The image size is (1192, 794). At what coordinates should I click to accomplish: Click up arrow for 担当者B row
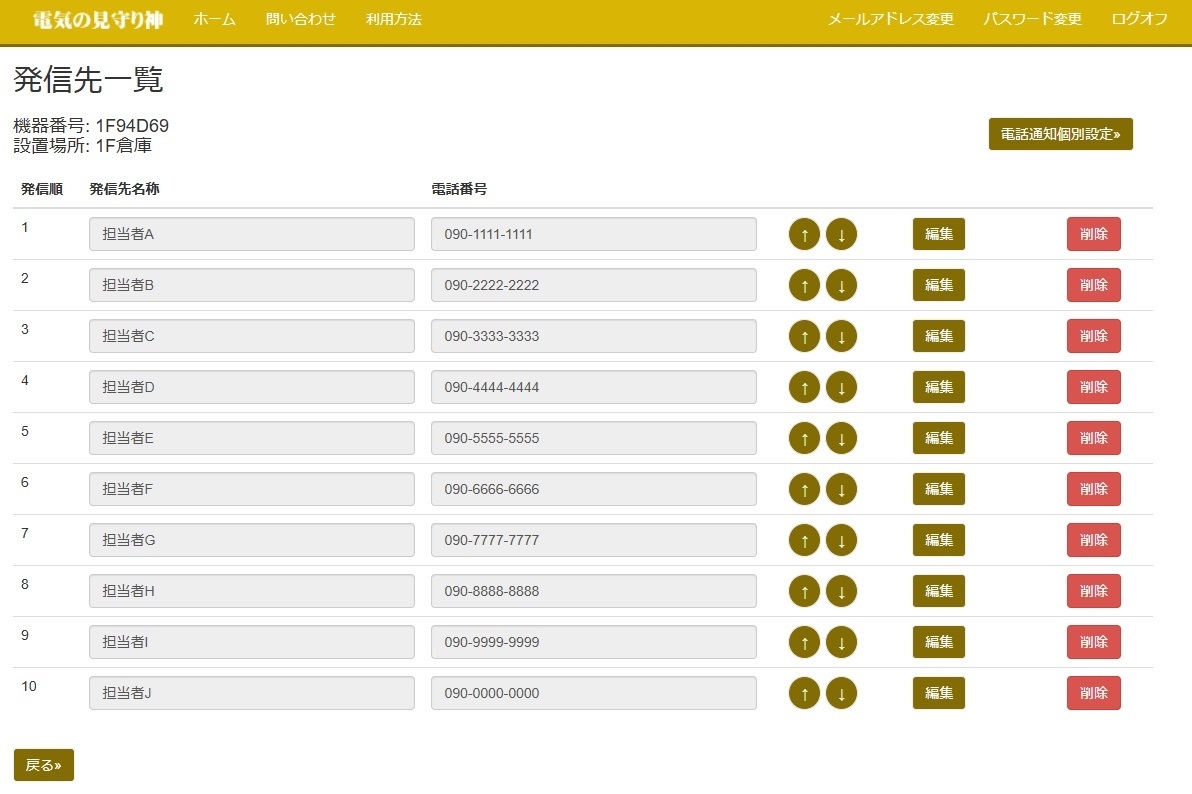pos(804,285)
